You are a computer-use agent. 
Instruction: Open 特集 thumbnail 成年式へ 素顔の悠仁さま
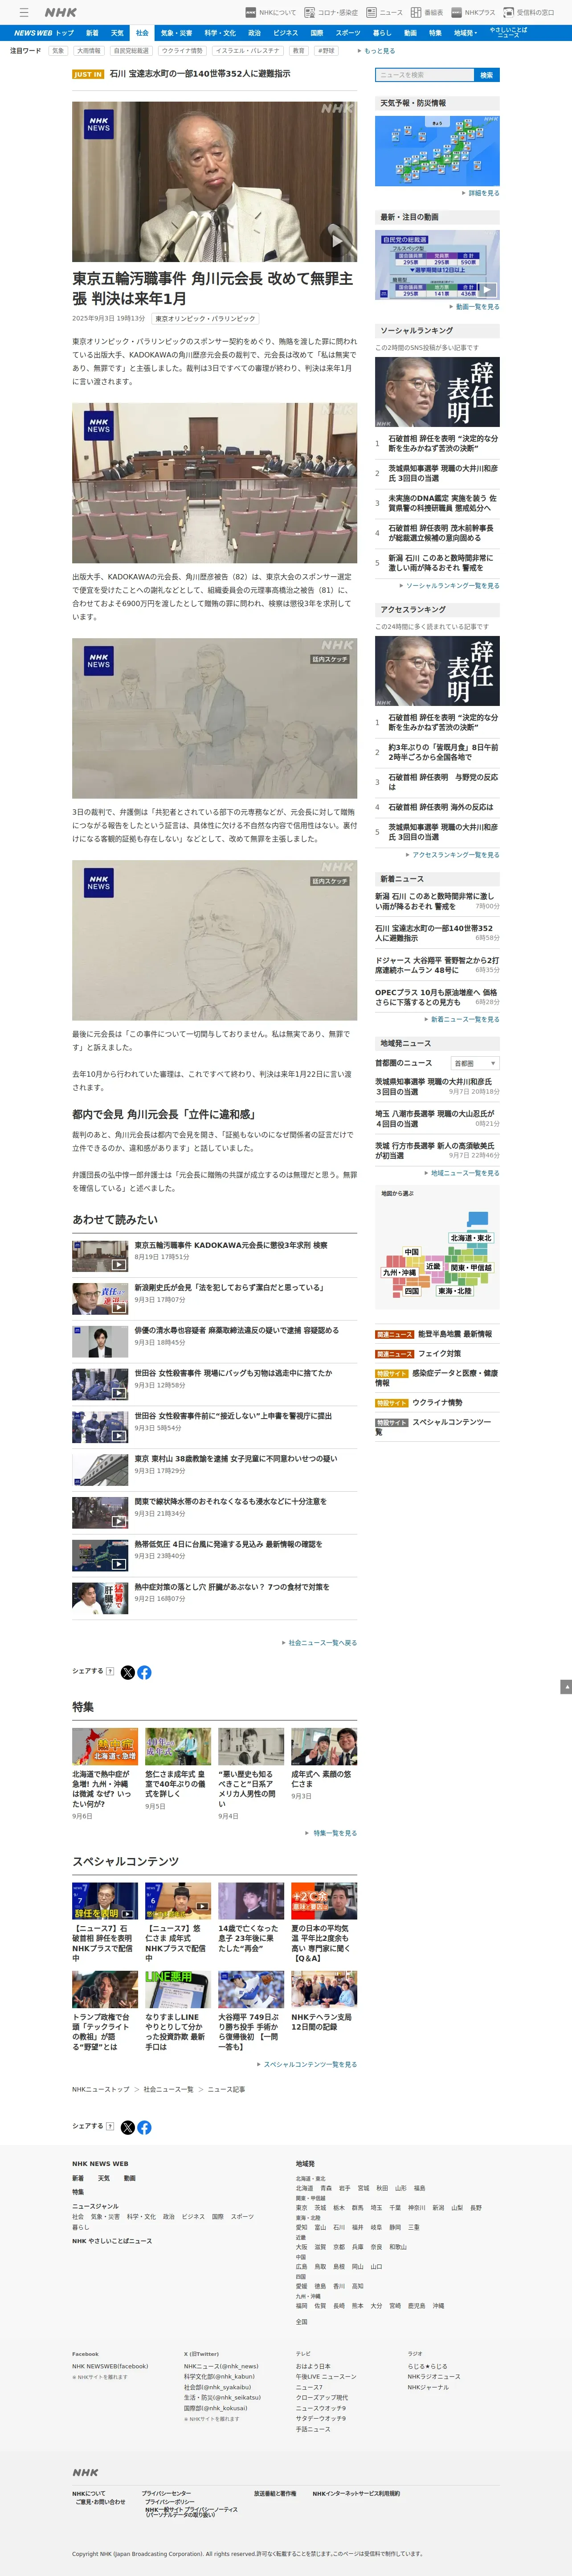(324, 1746)
